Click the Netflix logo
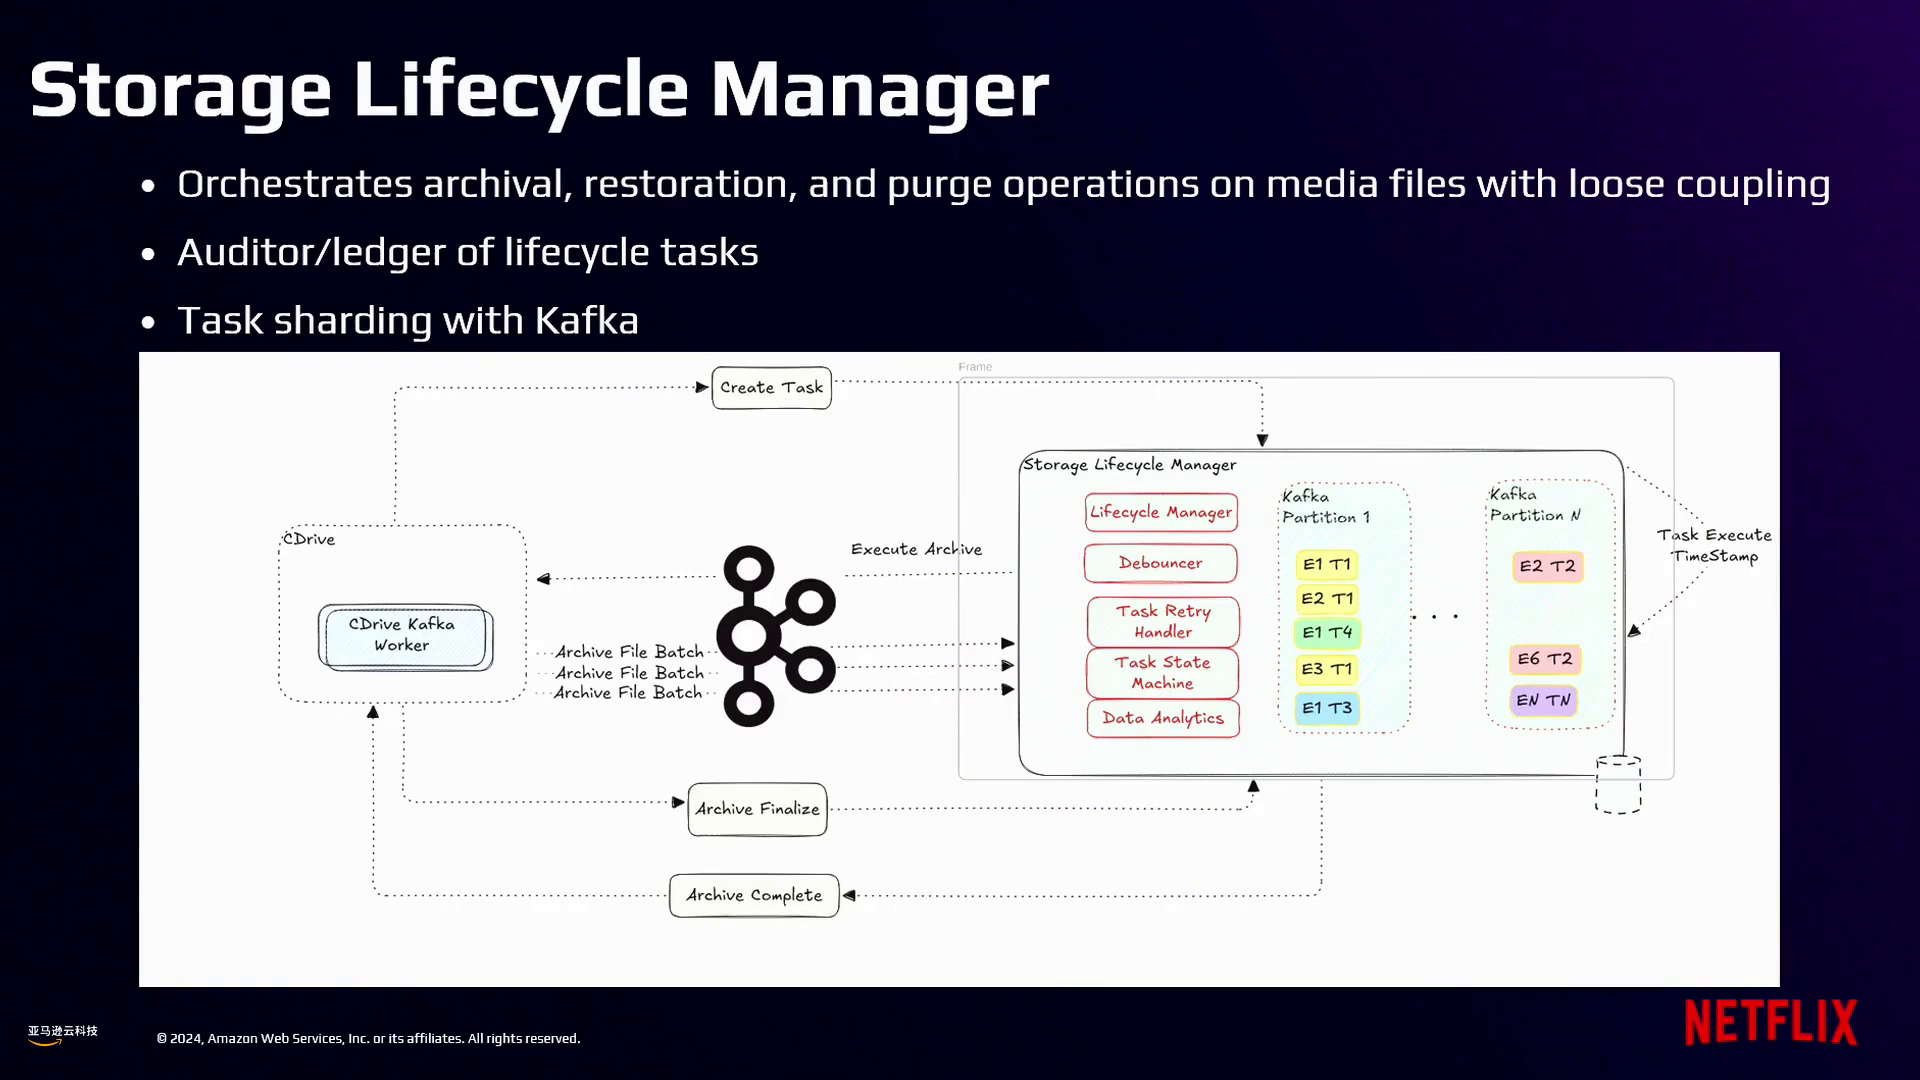This screenshot has width=1920, height=1080. (1770, 1022)
